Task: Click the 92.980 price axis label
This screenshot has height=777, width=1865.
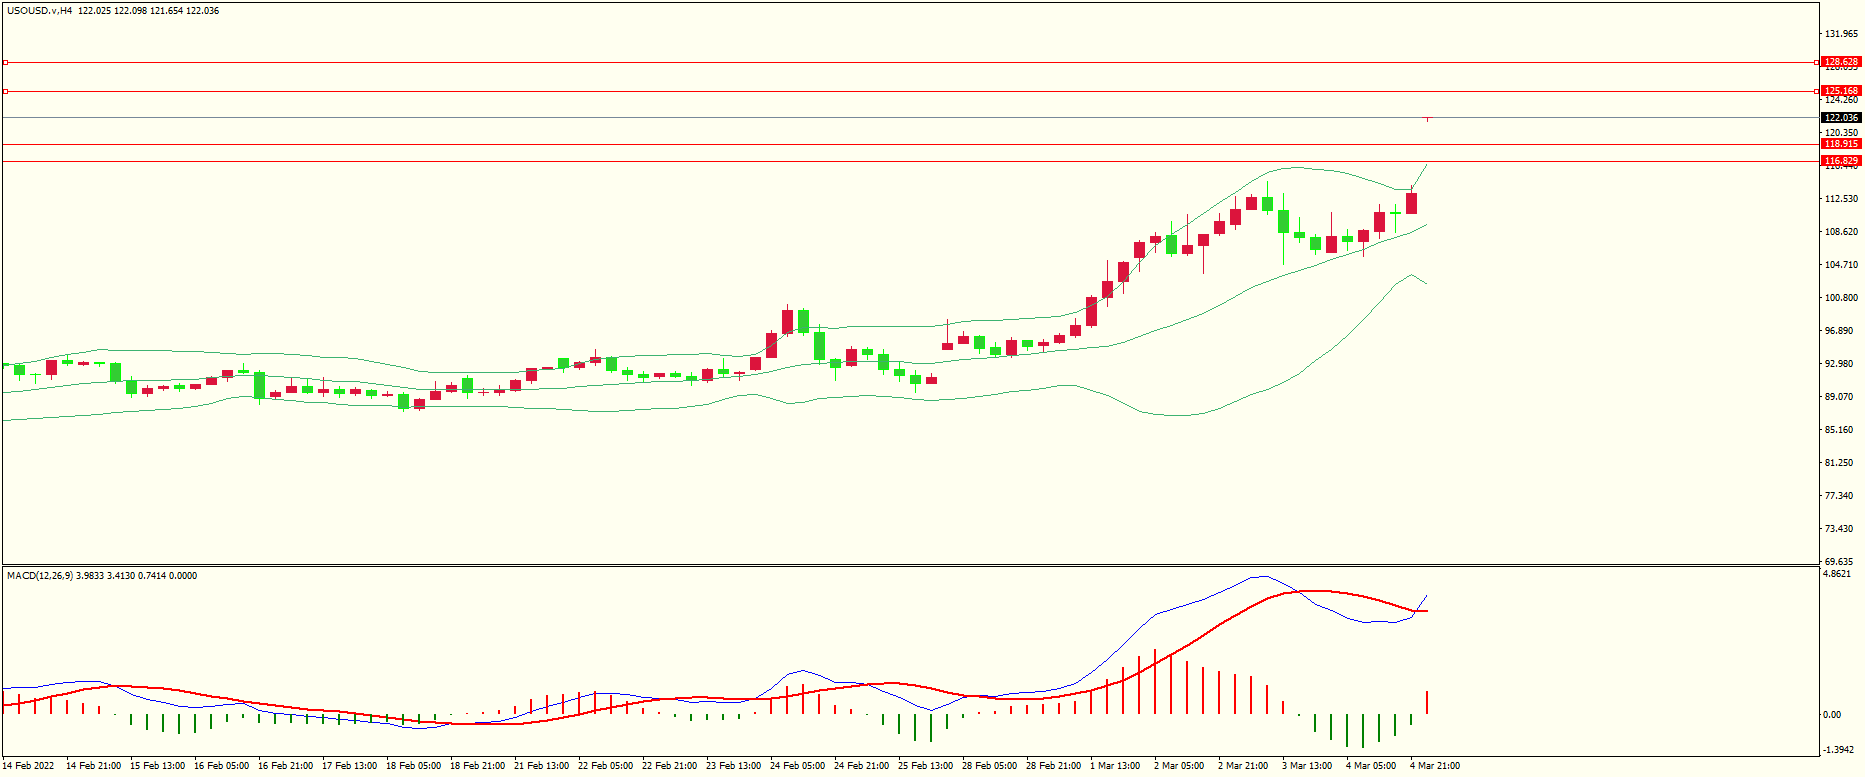Action: [1841, 364]
